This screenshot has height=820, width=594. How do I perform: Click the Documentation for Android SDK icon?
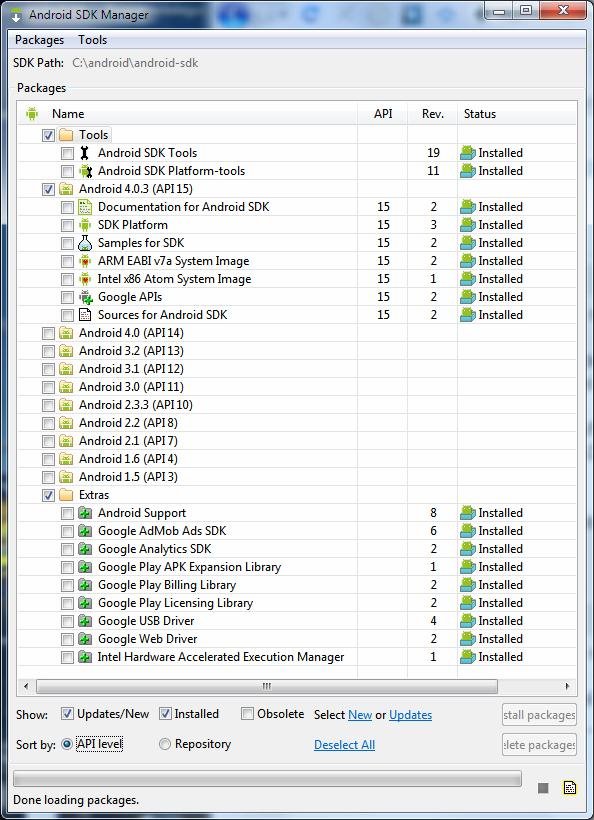coord(85,207)
